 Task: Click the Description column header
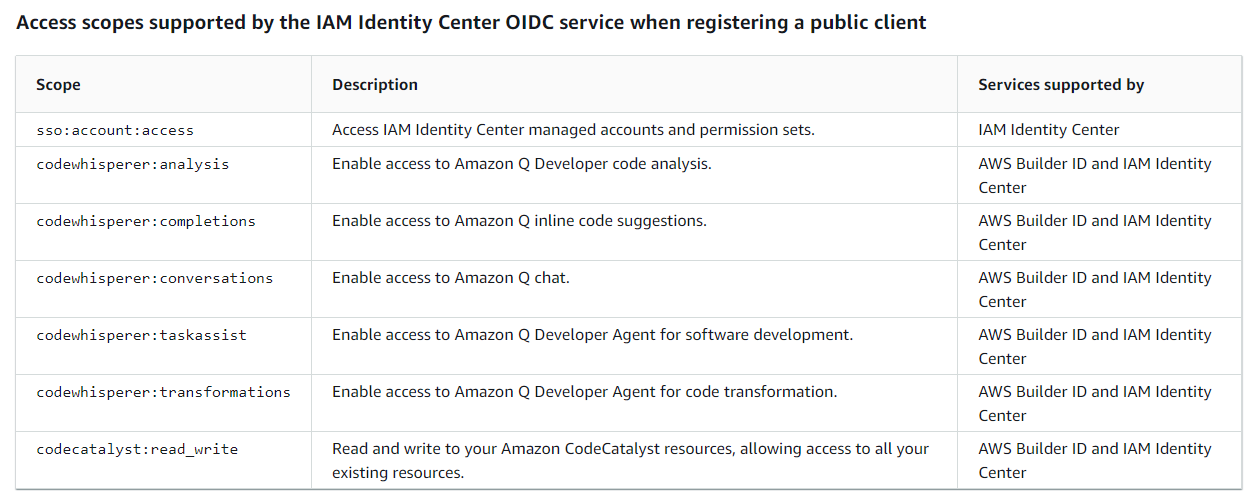tap(375, 85)
